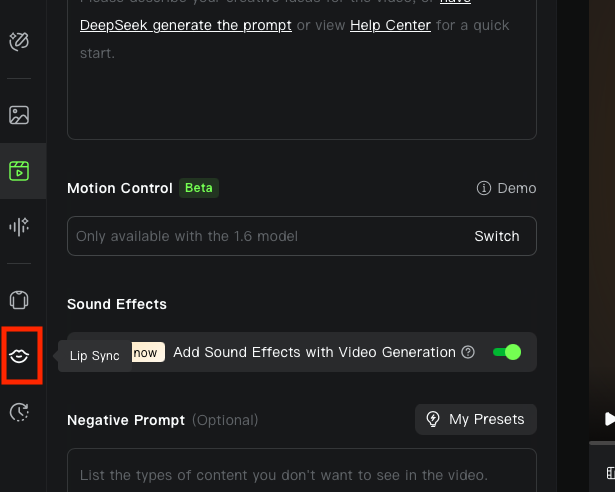Click the Demo info icon
Image resolution: width=615 pixels, height=492 pixels.
coord(484,188)
